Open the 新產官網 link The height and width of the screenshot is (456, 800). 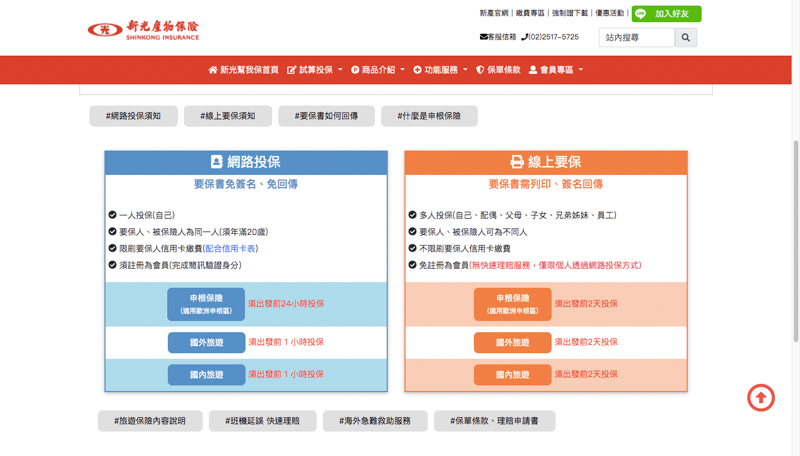point(493,13)
